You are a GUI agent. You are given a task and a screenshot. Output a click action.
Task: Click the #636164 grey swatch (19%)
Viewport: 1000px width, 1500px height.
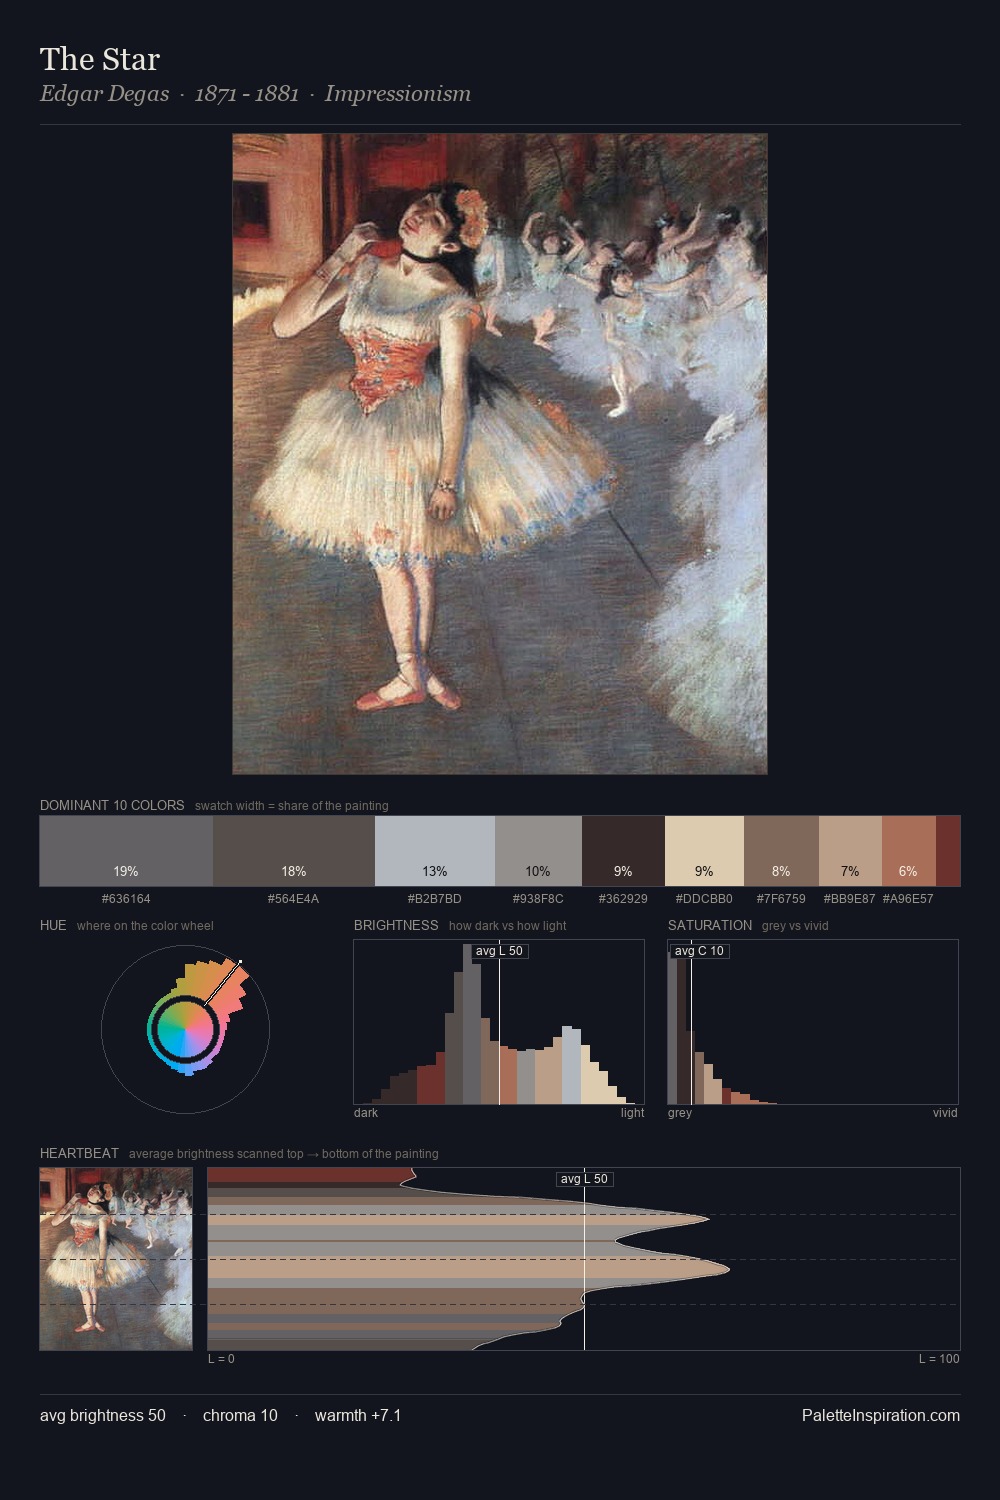pos(126,851)
